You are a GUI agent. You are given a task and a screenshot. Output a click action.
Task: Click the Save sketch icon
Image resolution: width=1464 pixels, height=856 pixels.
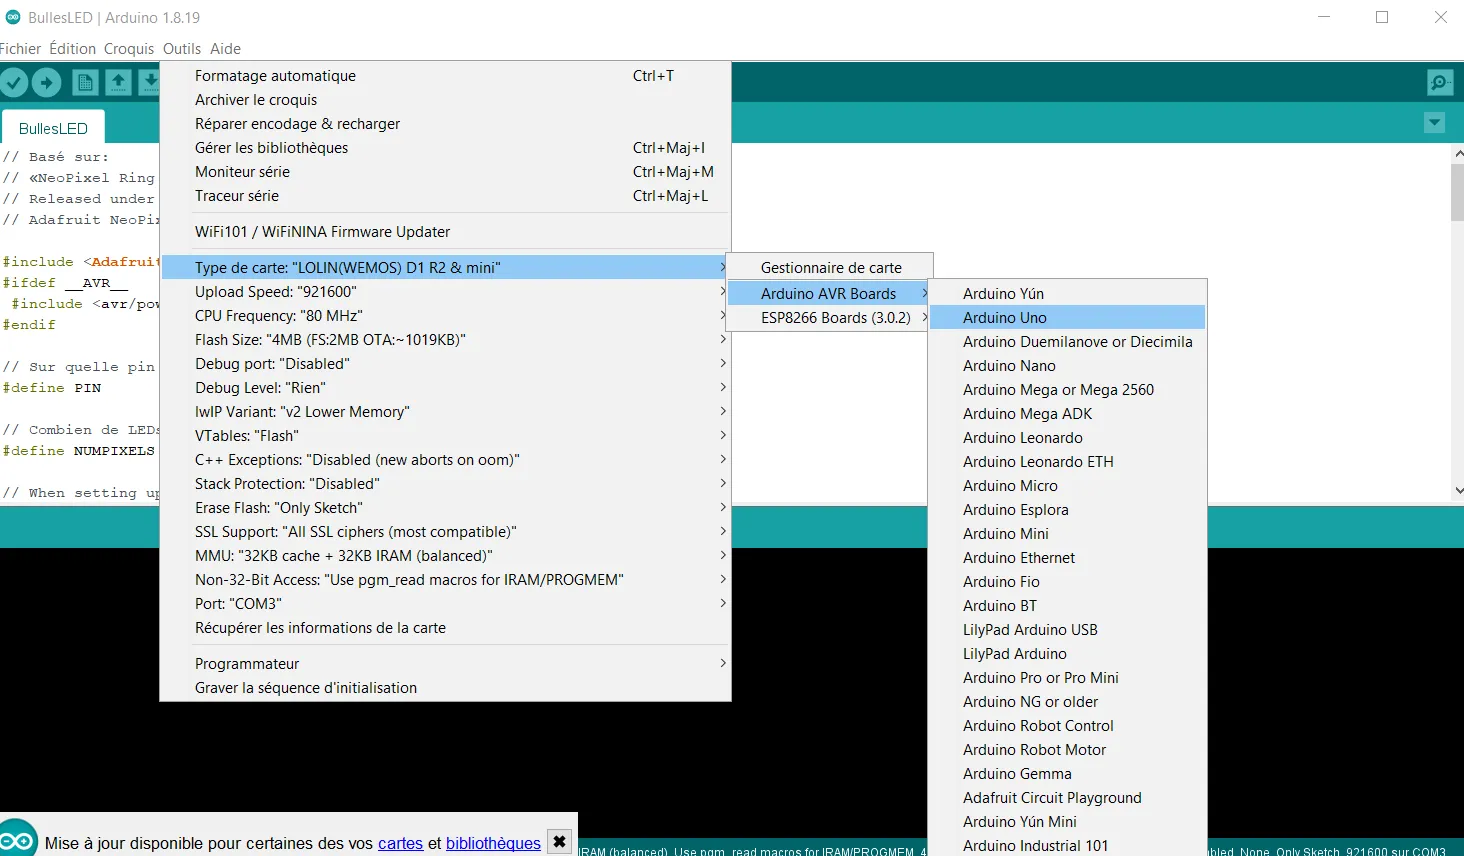coord(149,83)
